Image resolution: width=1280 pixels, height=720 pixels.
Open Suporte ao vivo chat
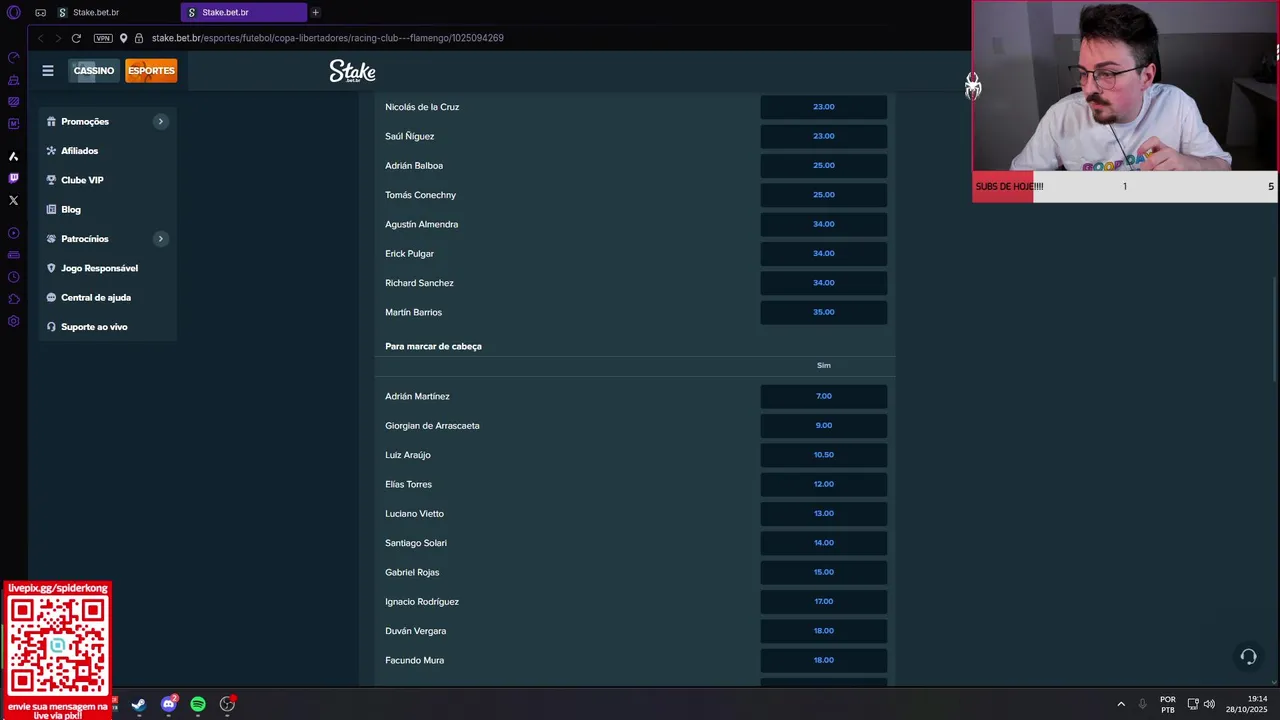pyautogui.click(x=94, y=327)
